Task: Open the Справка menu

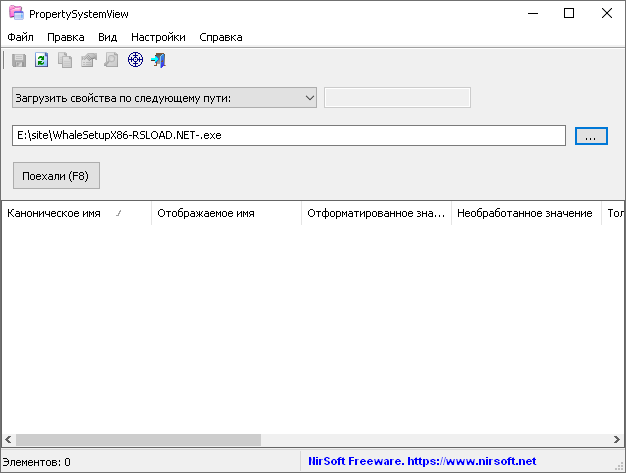Action: [x=221, y=37]
